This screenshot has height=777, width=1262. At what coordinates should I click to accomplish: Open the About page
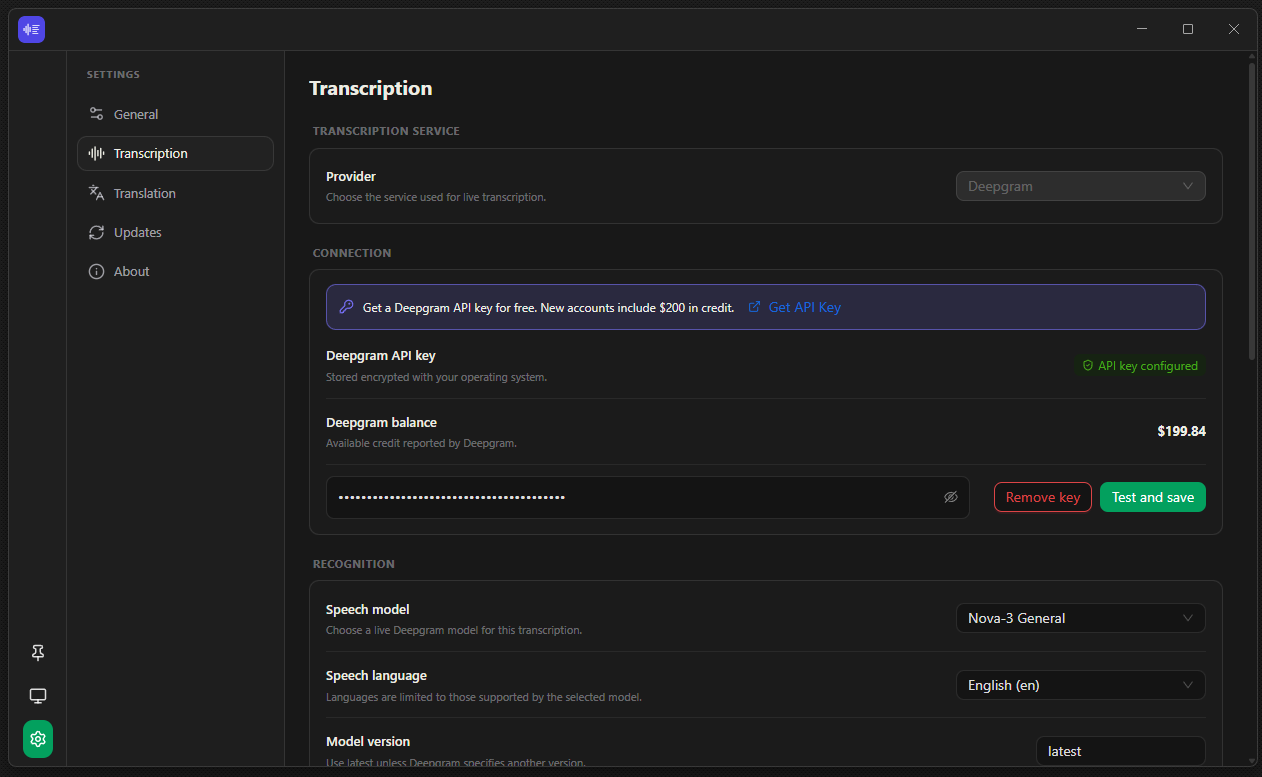click(175, 271)
